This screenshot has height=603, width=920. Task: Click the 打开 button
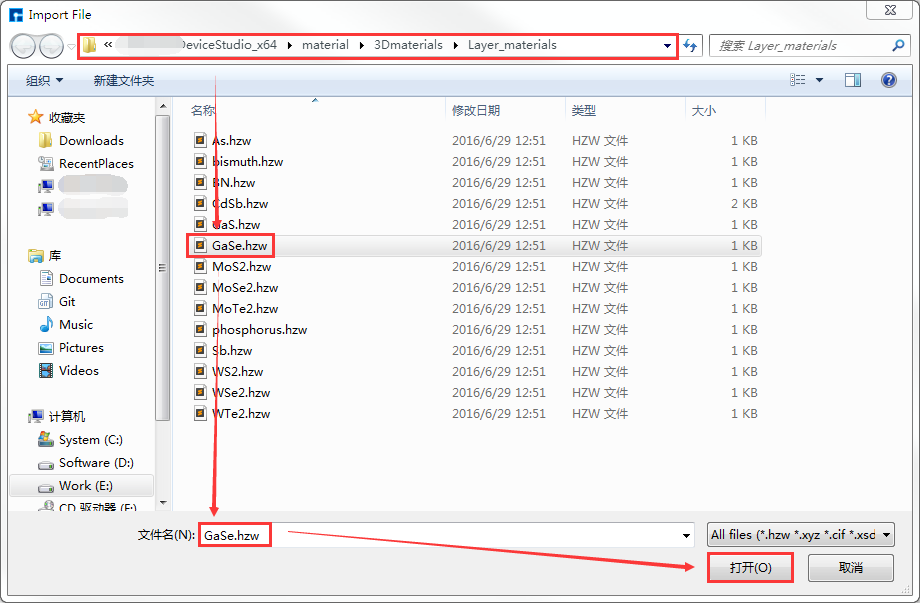click(750, 567)
